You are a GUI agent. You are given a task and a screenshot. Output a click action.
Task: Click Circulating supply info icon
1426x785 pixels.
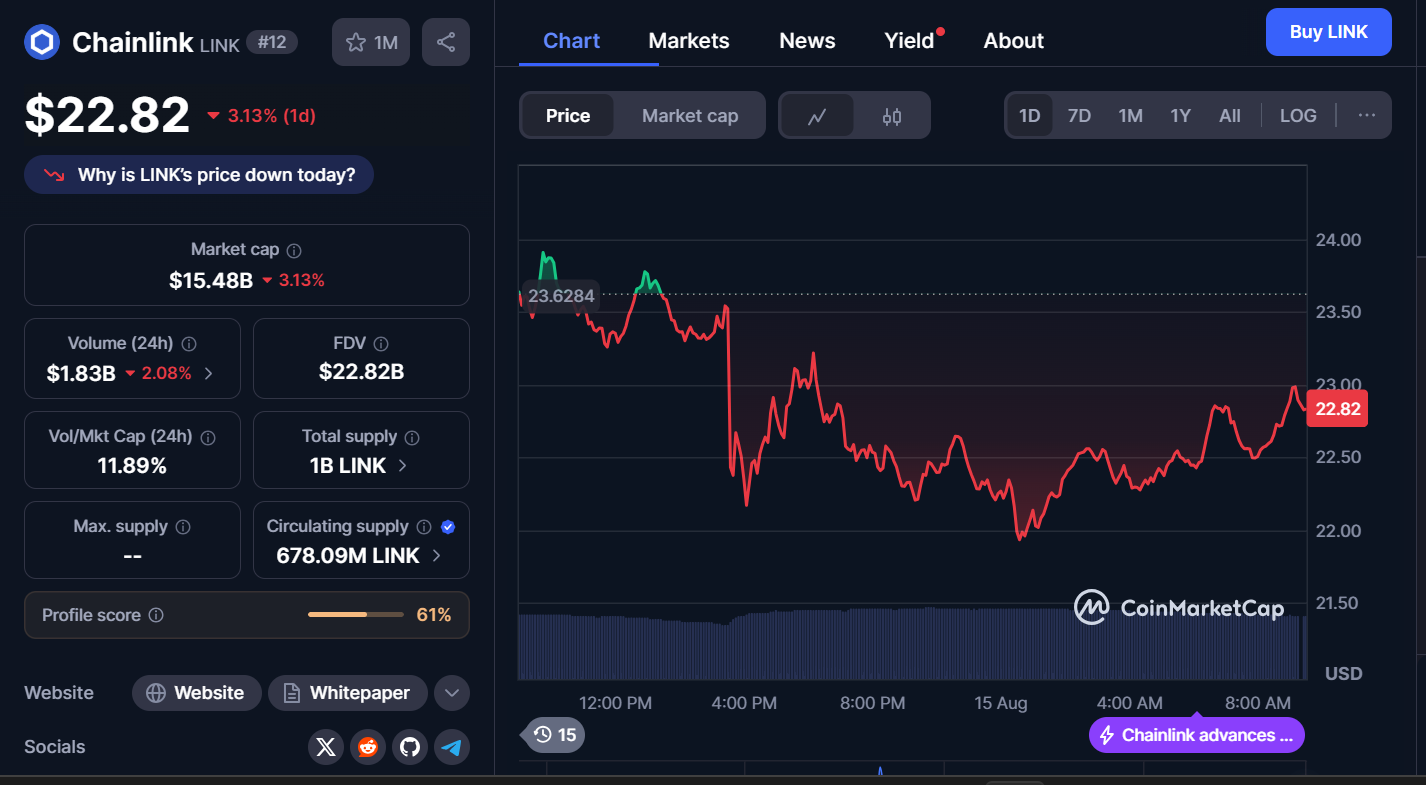click(424, 527)
